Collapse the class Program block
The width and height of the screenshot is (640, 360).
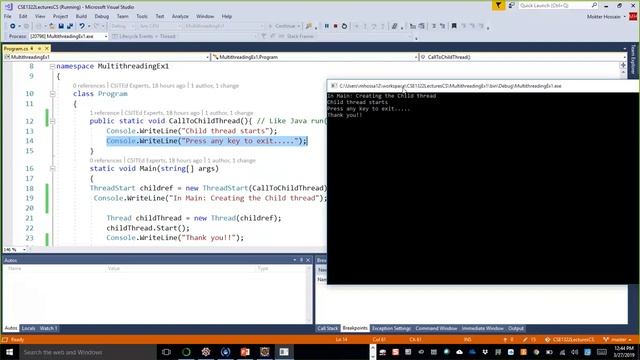tap(52, 94)
